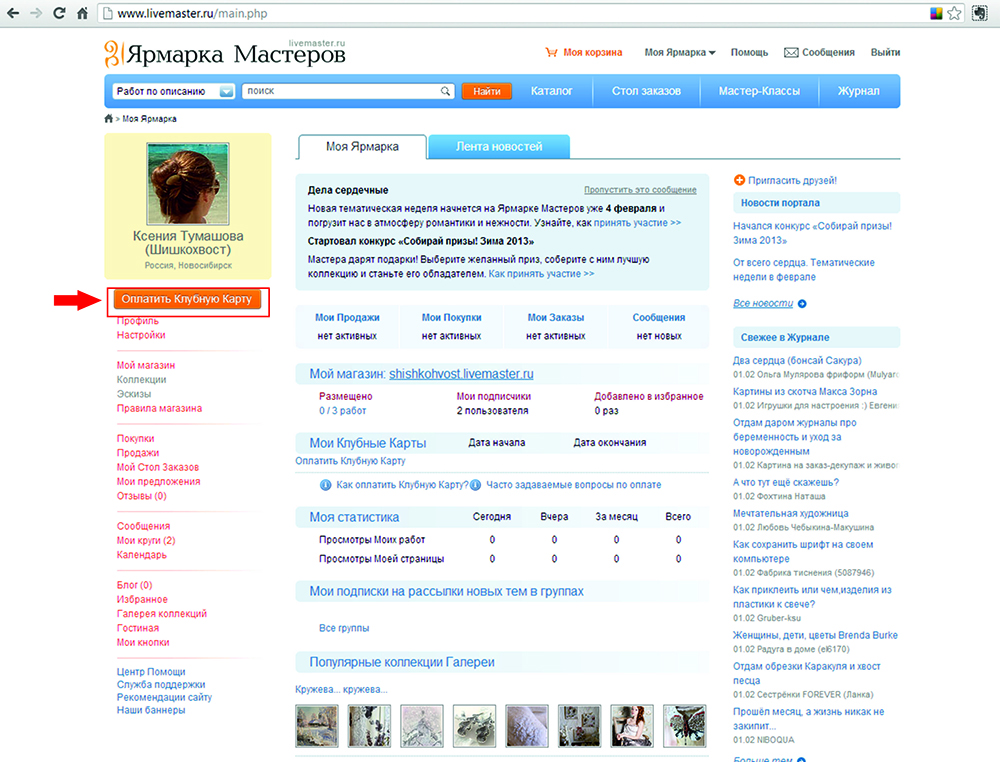Open the Работ по описанию search type dropdown
Image resolution: width=1000 pixels, height=762 pixels.
pyautogui.click(x=174, y=91)
